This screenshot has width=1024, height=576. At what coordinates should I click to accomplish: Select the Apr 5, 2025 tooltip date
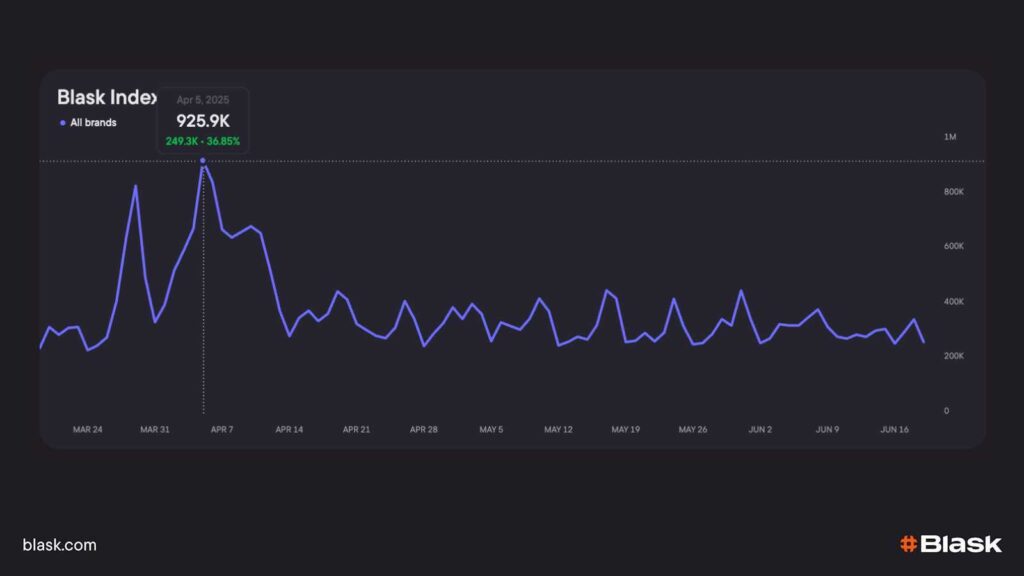pos(202,100)
